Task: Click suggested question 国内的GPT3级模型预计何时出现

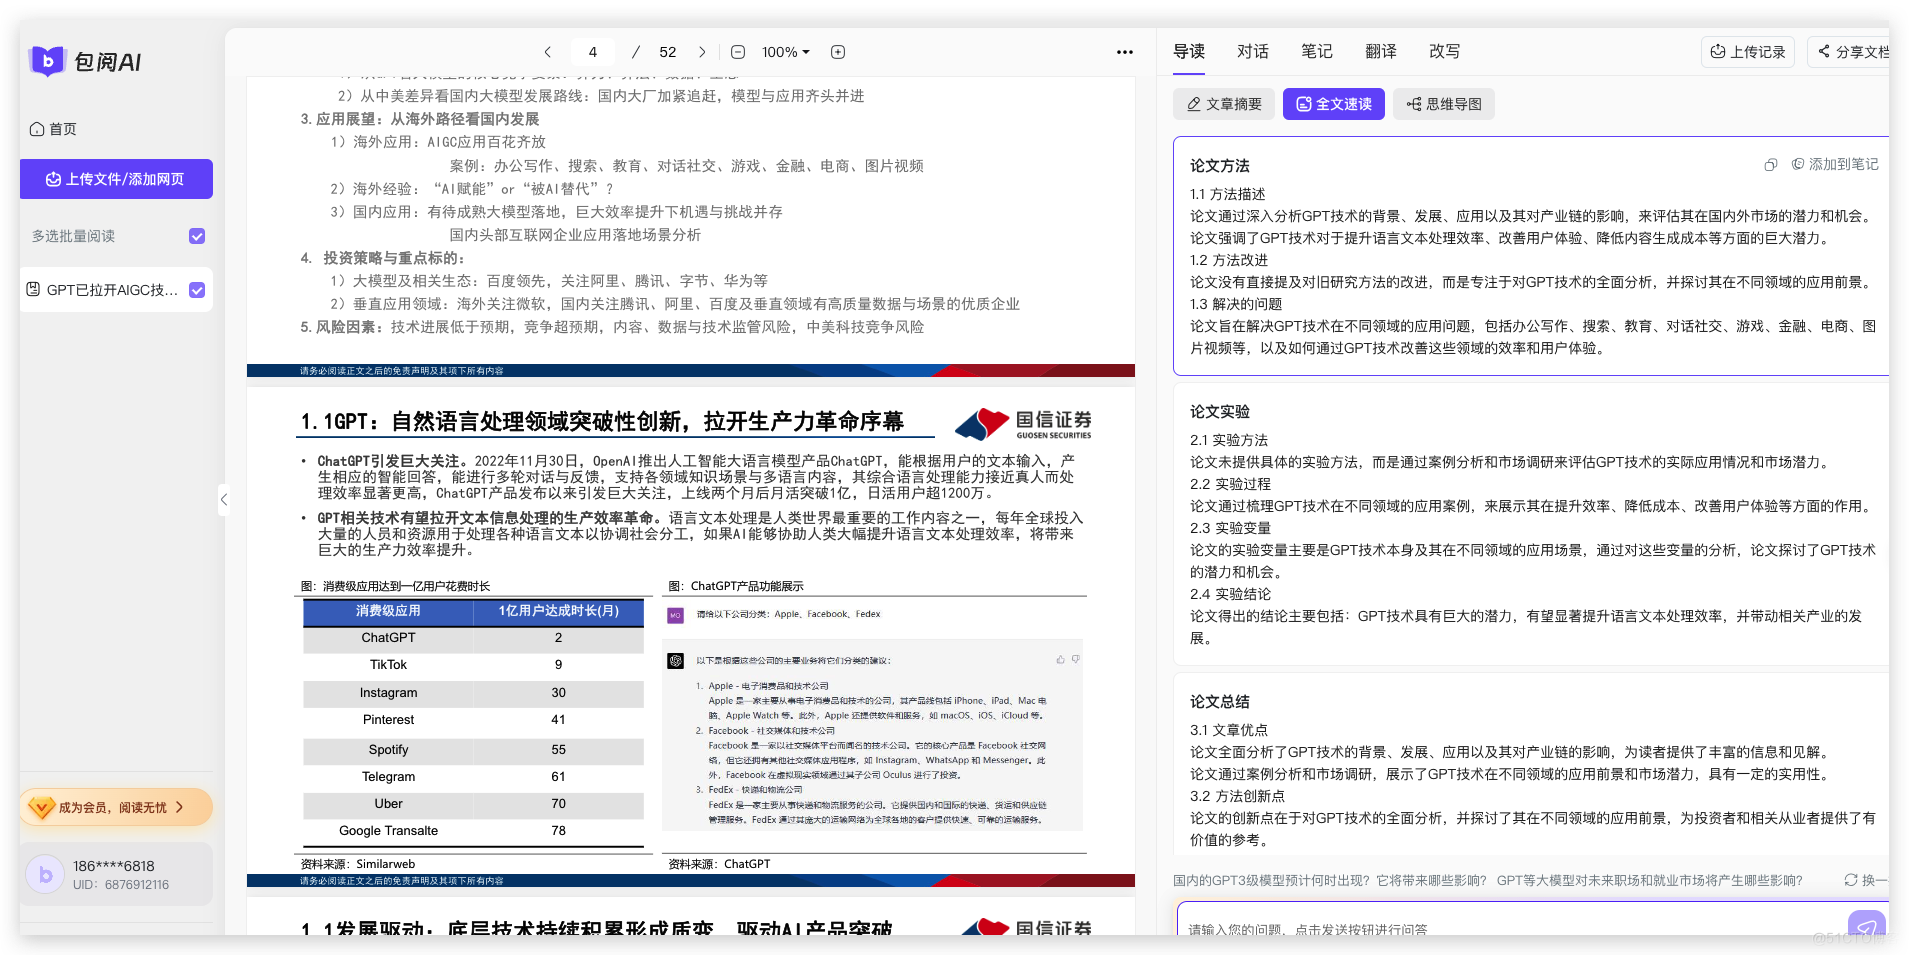Action: pyautogui.click(x=1328, y=880)
